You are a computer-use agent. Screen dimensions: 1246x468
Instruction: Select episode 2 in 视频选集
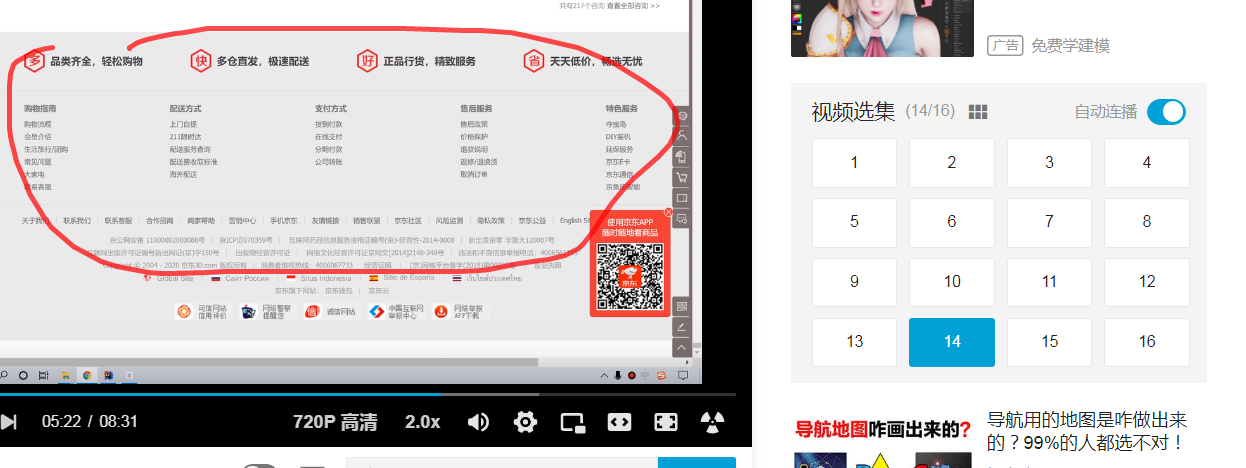click(952, 162)
